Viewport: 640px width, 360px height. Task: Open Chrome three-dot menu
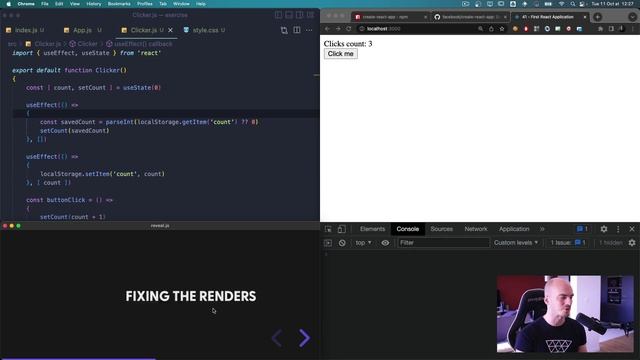(633, 29)
